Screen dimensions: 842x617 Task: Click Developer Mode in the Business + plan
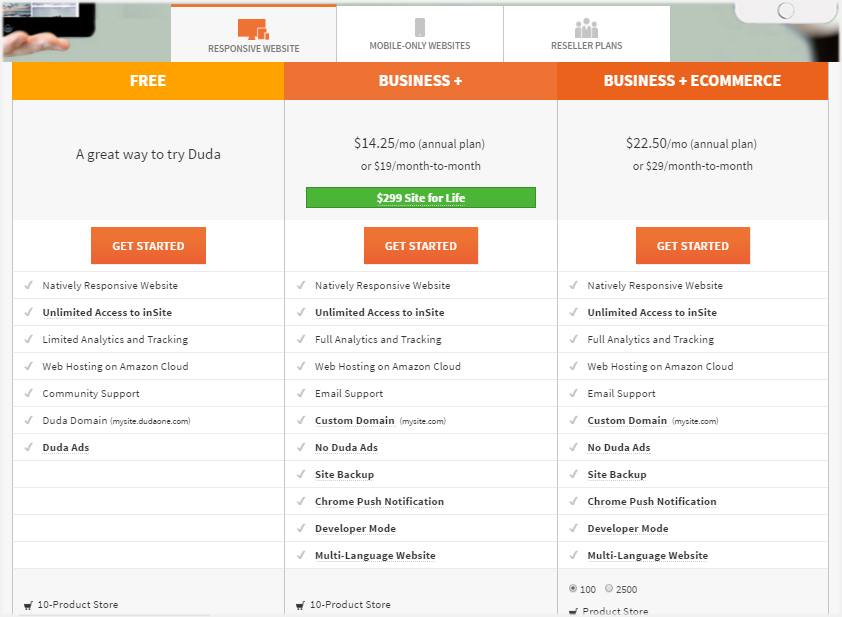click(355, 528)
